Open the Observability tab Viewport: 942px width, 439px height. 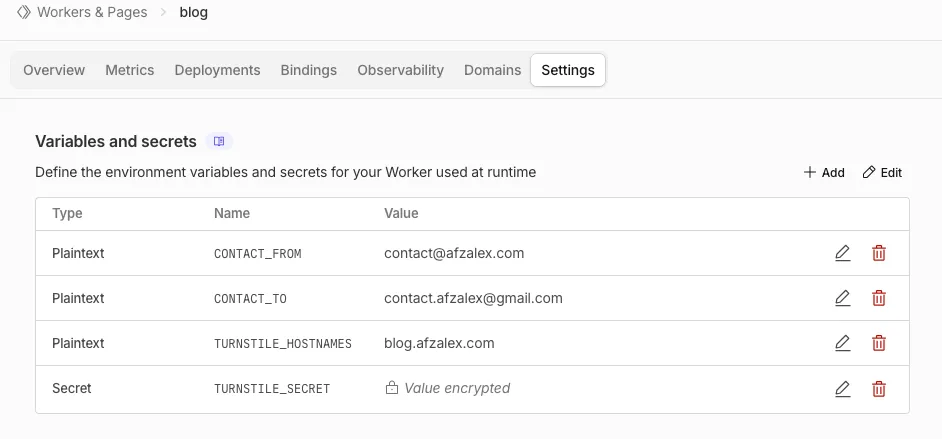click(x=401, y=70)
